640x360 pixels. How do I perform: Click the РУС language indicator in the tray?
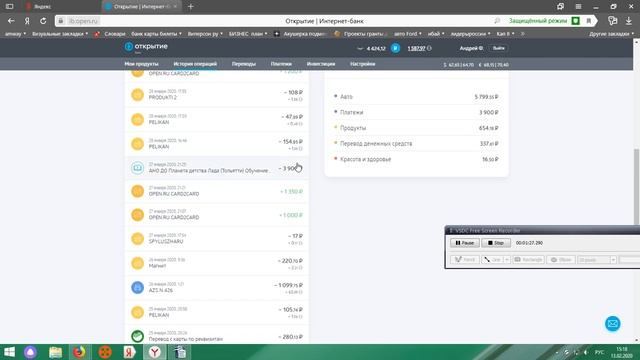600,352
